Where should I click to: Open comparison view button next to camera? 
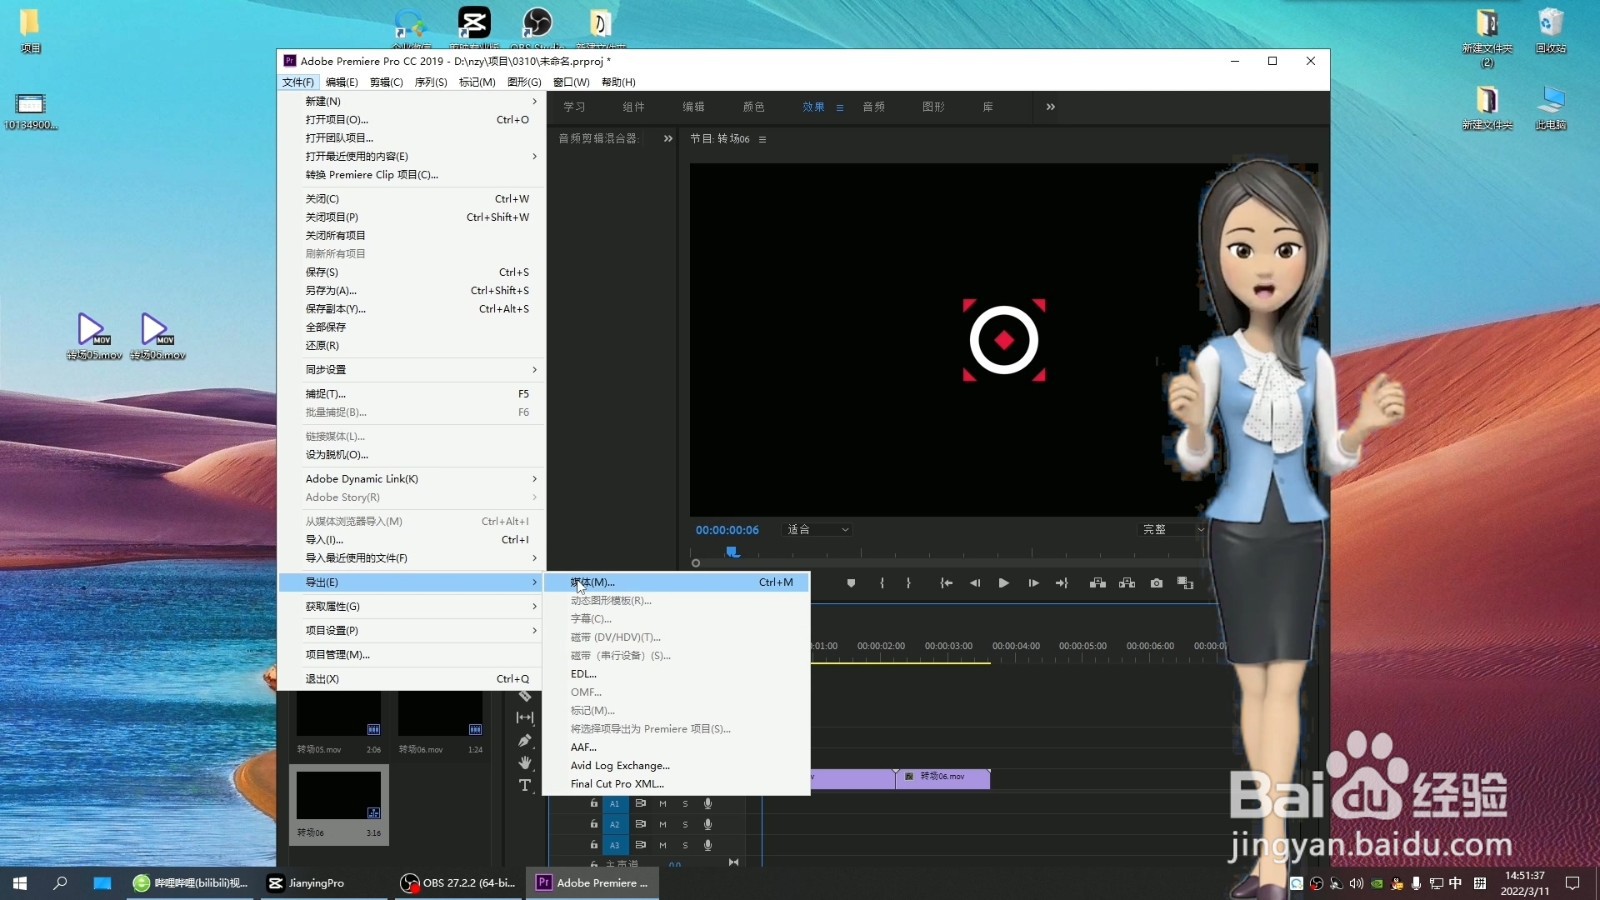coord(1186,583)
